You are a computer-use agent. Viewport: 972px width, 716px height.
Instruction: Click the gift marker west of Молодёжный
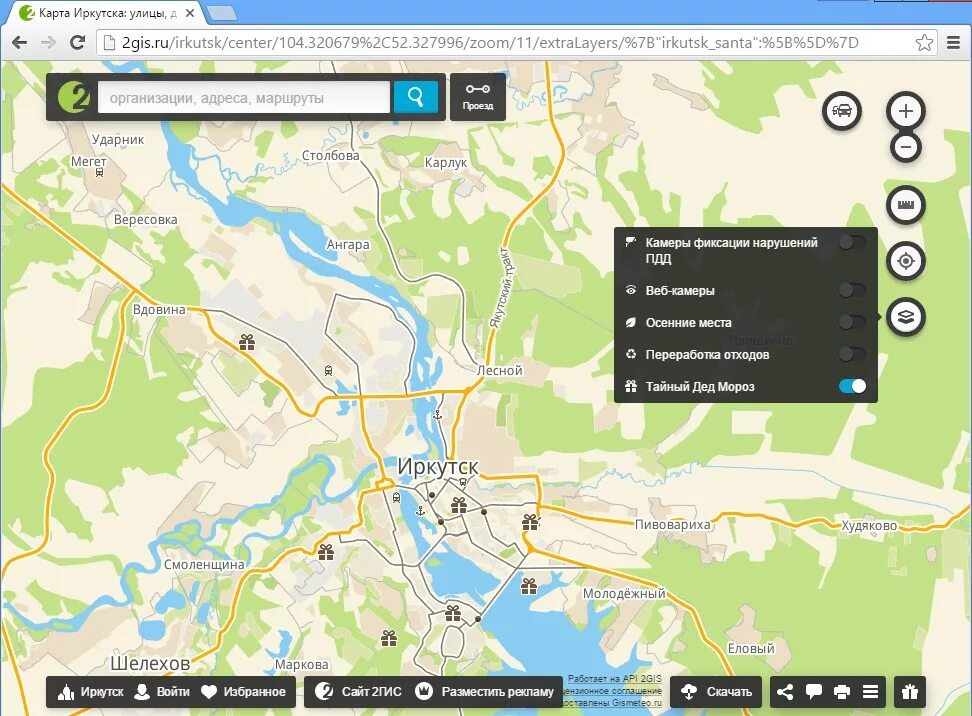[528, 586]
